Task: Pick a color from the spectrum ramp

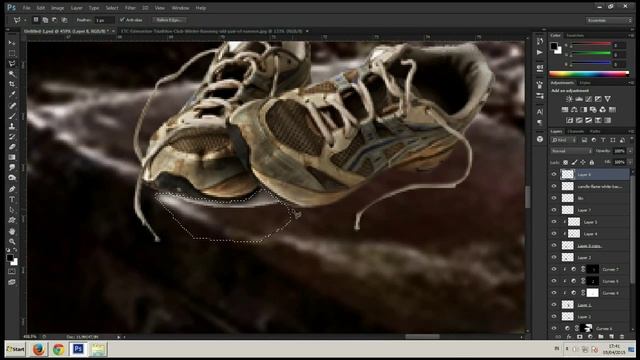Action: (x=589, y=74)
